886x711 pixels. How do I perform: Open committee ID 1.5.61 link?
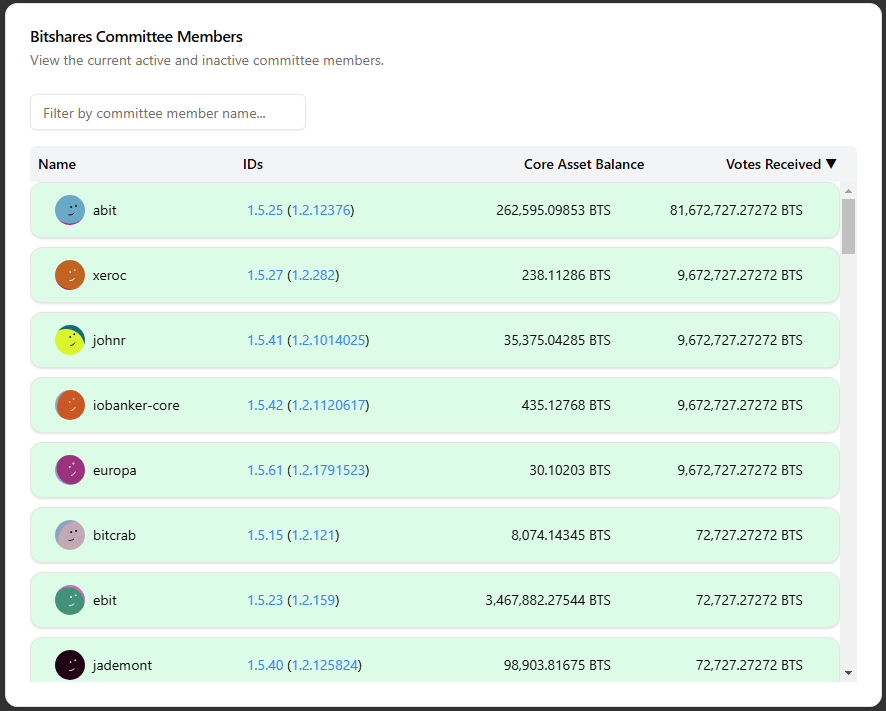pos(265,470)
